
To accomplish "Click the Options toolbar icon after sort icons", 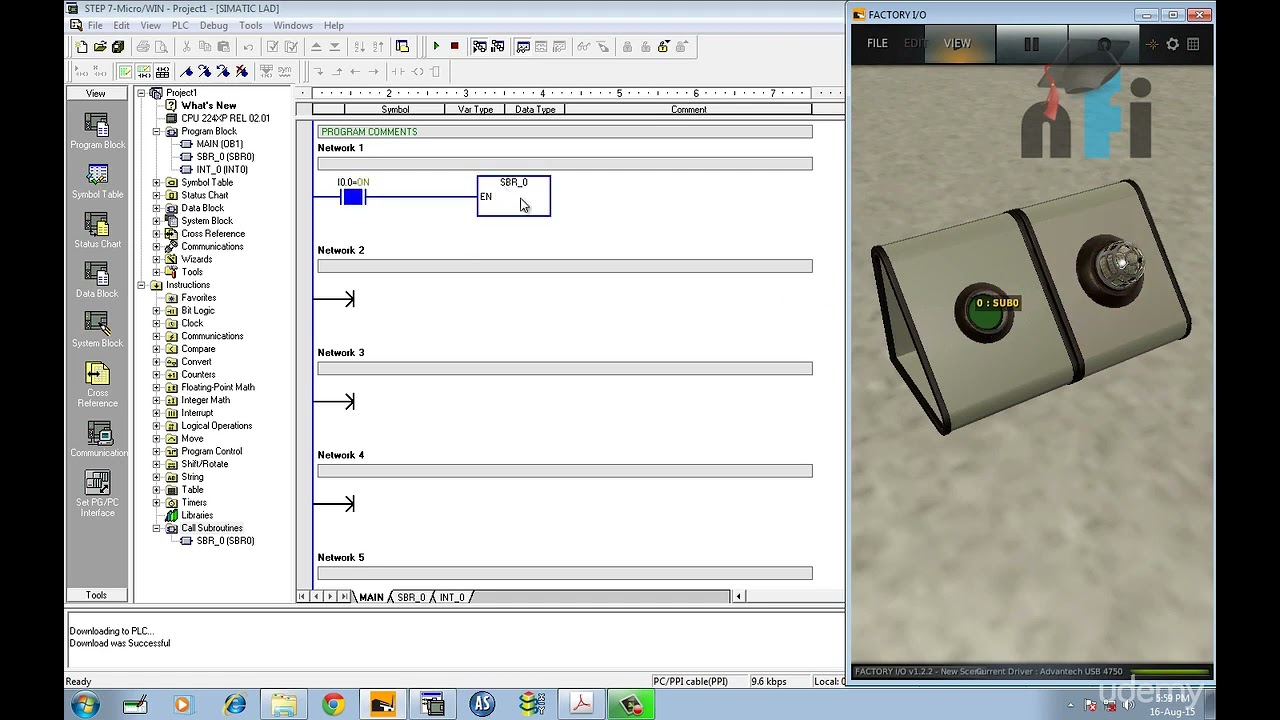I will click(402, 47).
